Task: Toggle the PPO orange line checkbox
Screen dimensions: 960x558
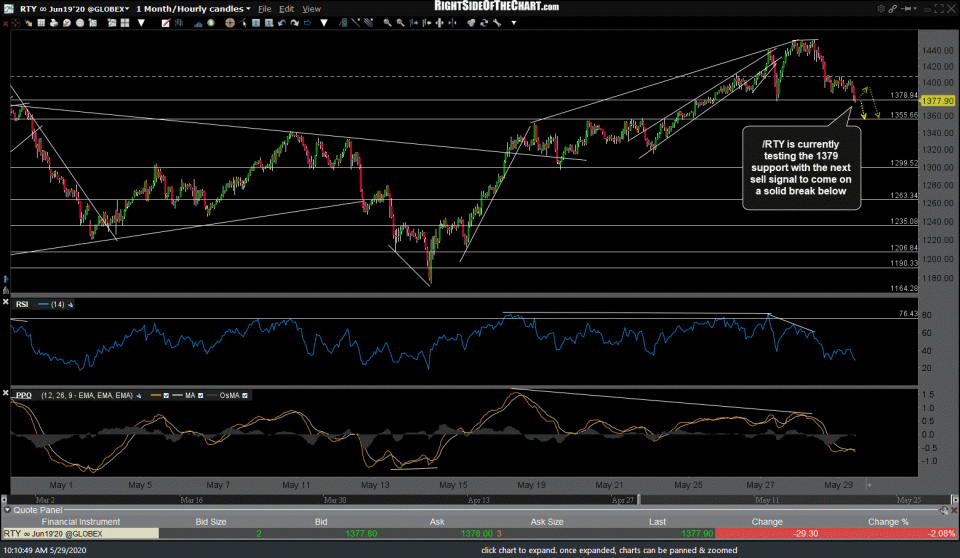Action: (x=165, y=395)
